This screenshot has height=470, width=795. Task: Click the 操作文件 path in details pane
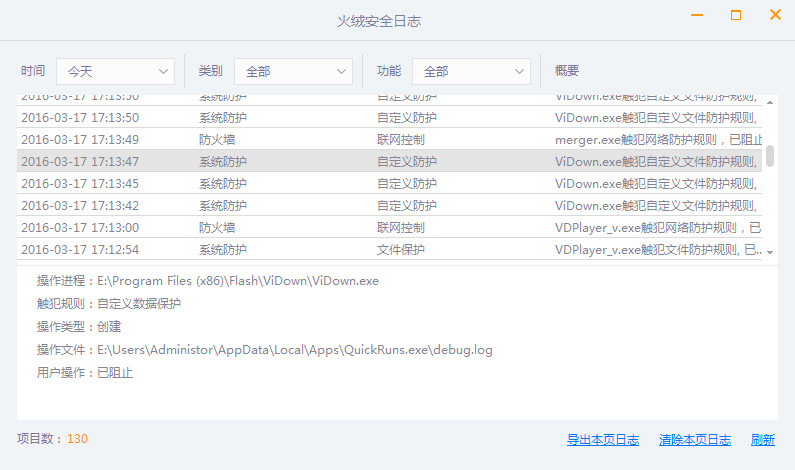click(x=294, y=350)
